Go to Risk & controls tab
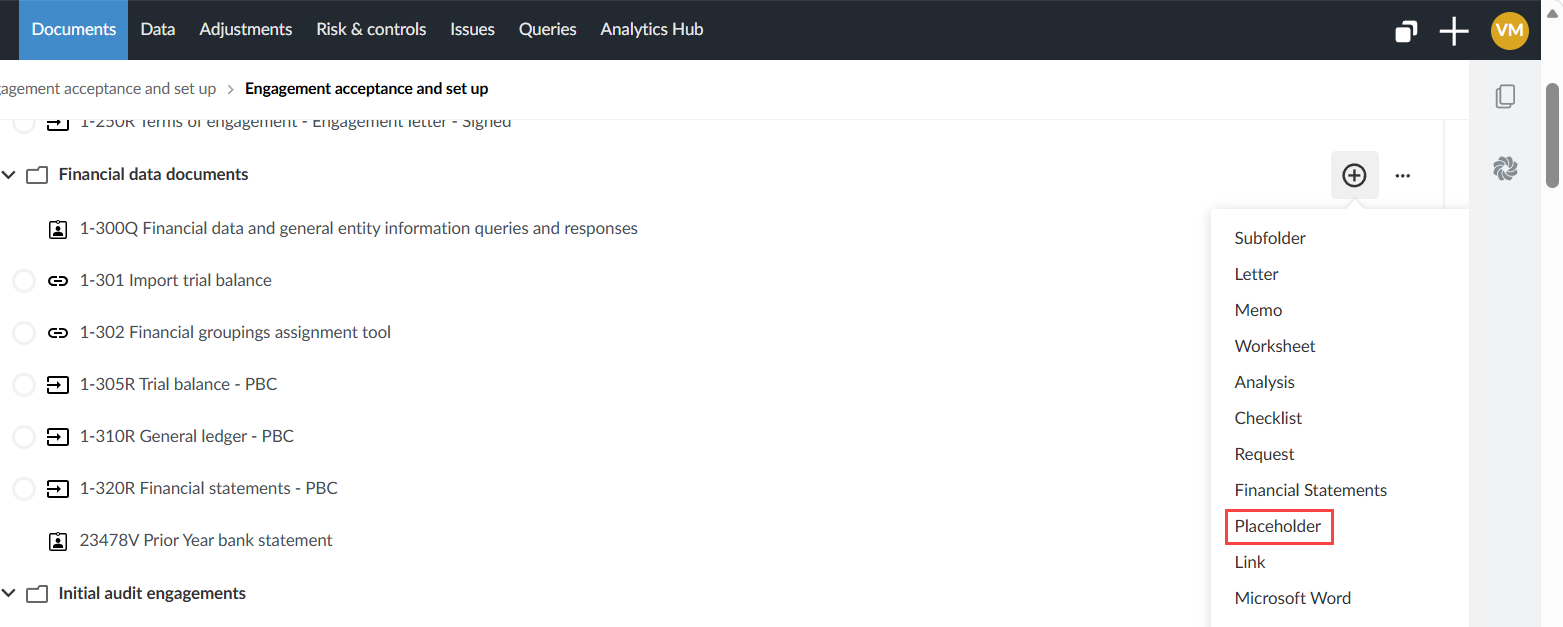Screen dimensions: 1563x627 pos(371,29)
